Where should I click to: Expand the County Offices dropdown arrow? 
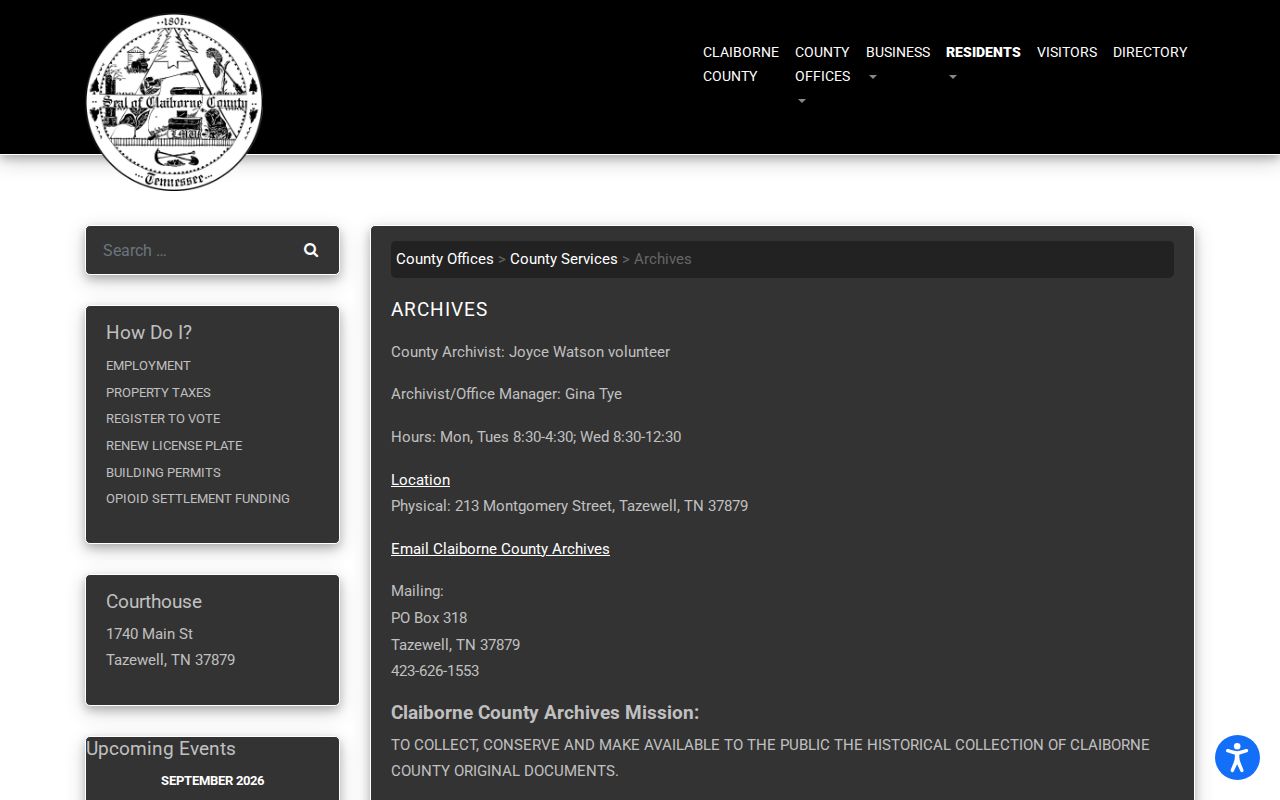click(801, 101)
